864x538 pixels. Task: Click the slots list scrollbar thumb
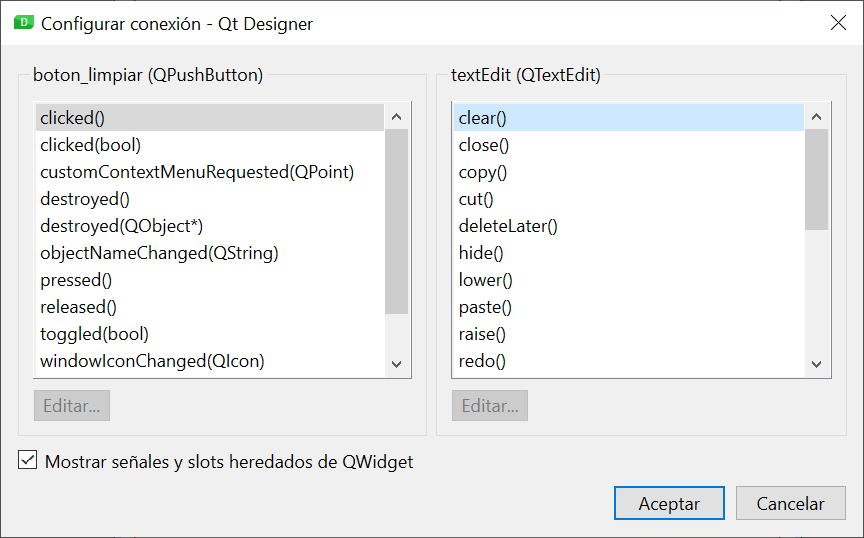pyautogui.click(x=817, y=179)
